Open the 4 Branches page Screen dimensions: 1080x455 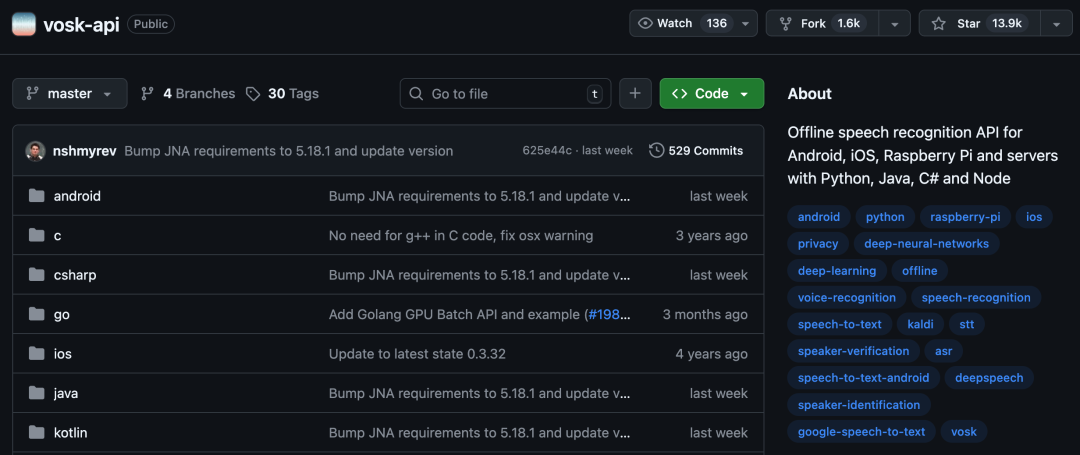188,93
